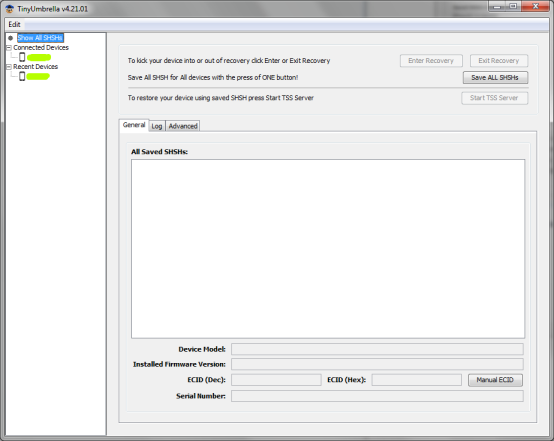554x441 pixels.
Task: Click the Save ALL SHSHs button
Action: [495, 78]
